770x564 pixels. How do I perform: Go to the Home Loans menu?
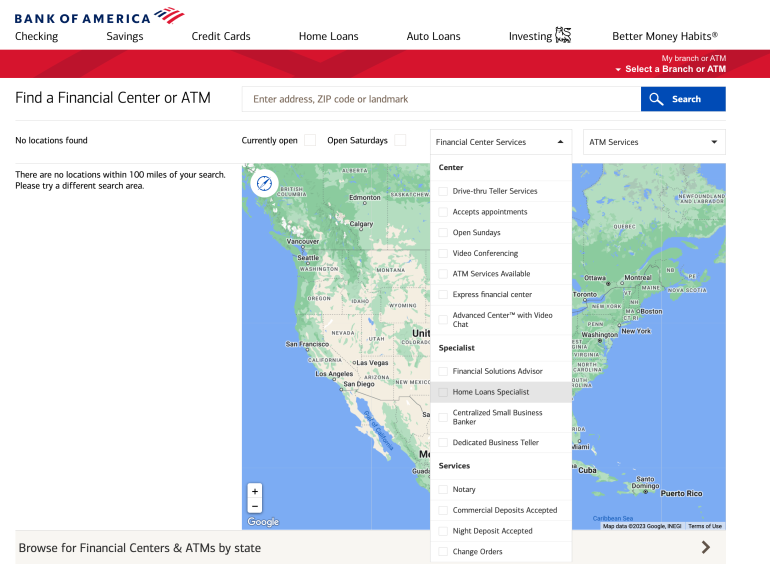(328, 36)
